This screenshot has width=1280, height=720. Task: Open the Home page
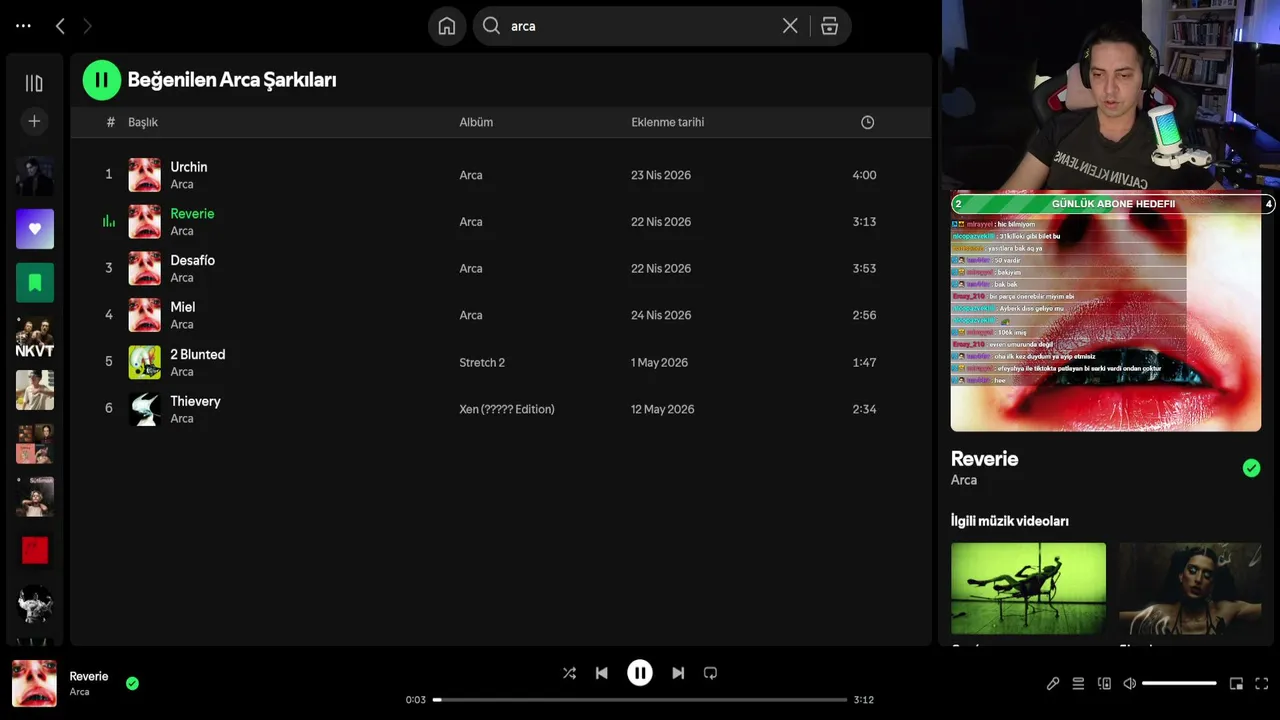click(447, 26)
